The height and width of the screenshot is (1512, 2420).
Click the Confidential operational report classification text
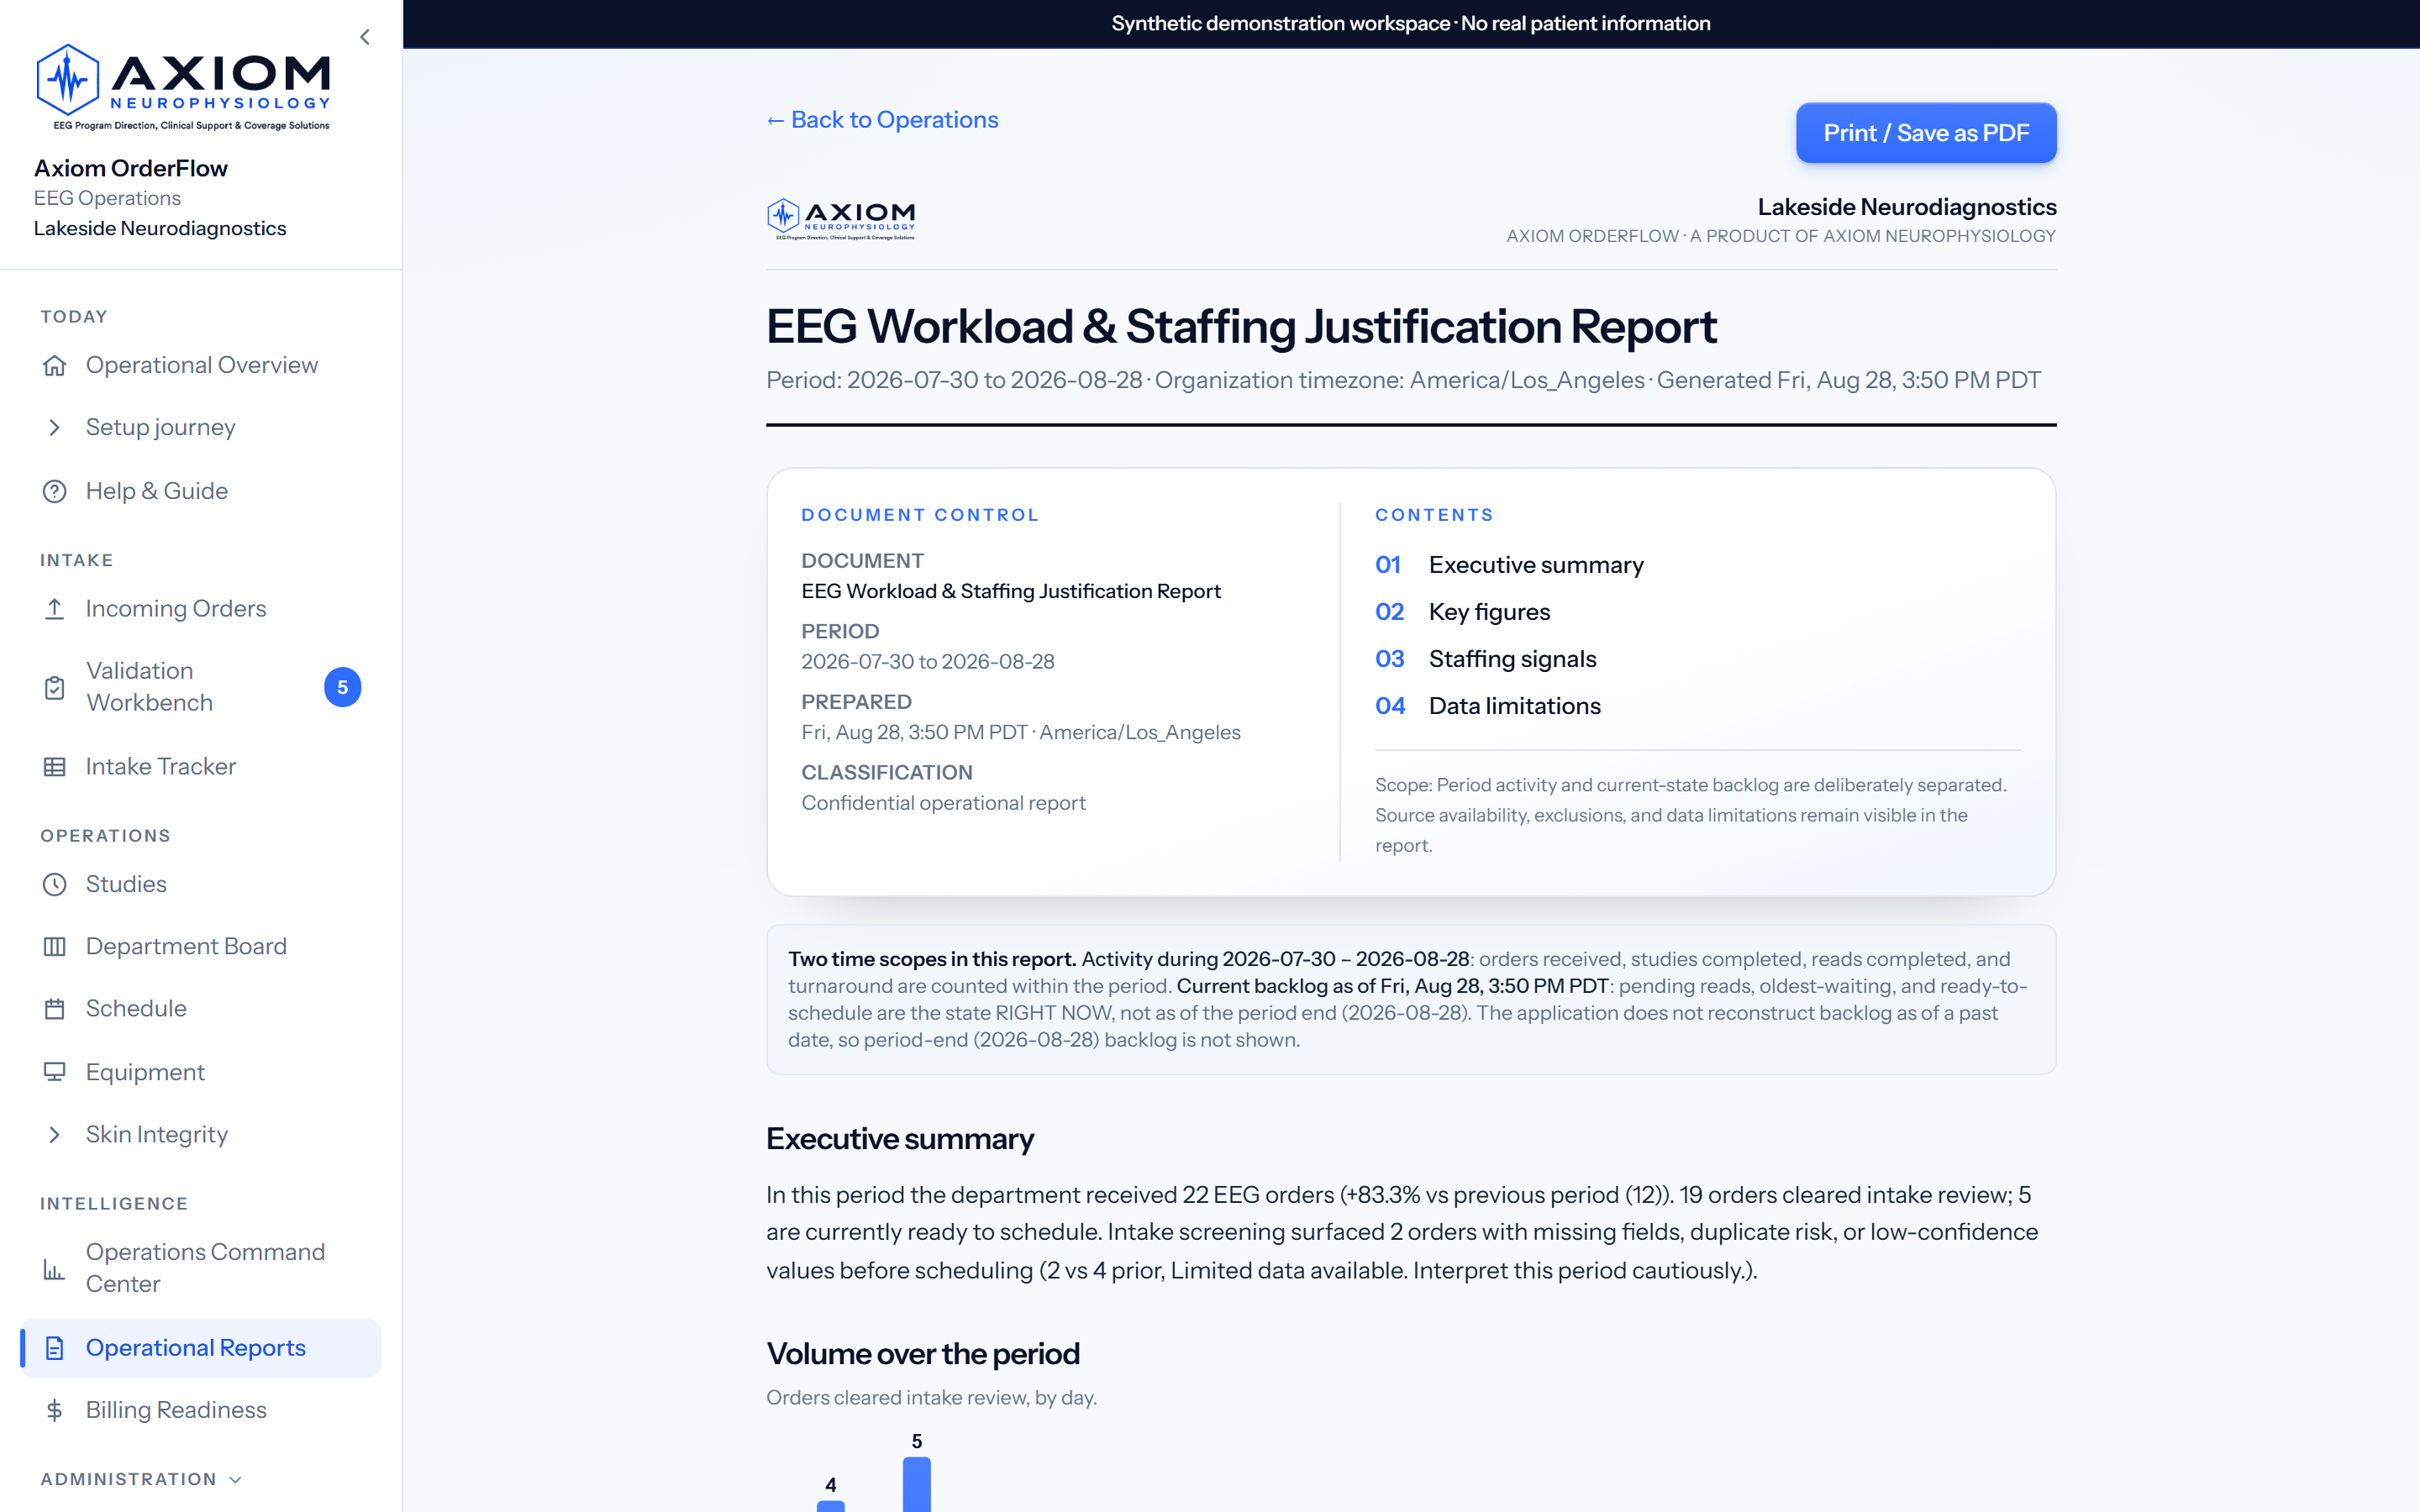point(943,803)
